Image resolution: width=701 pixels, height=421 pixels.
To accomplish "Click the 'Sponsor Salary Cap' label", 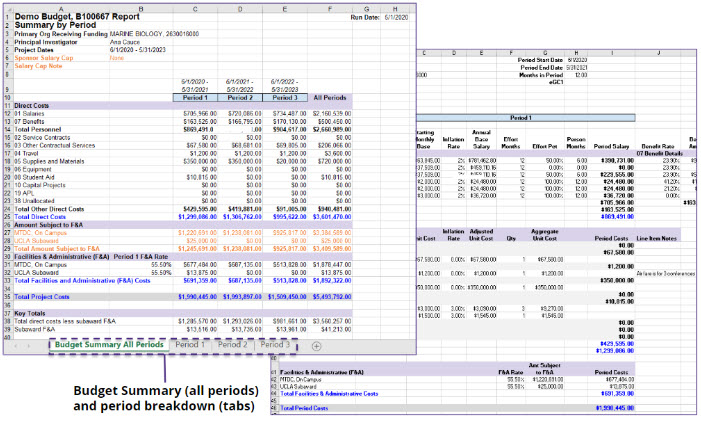I will tap(43, 58).
